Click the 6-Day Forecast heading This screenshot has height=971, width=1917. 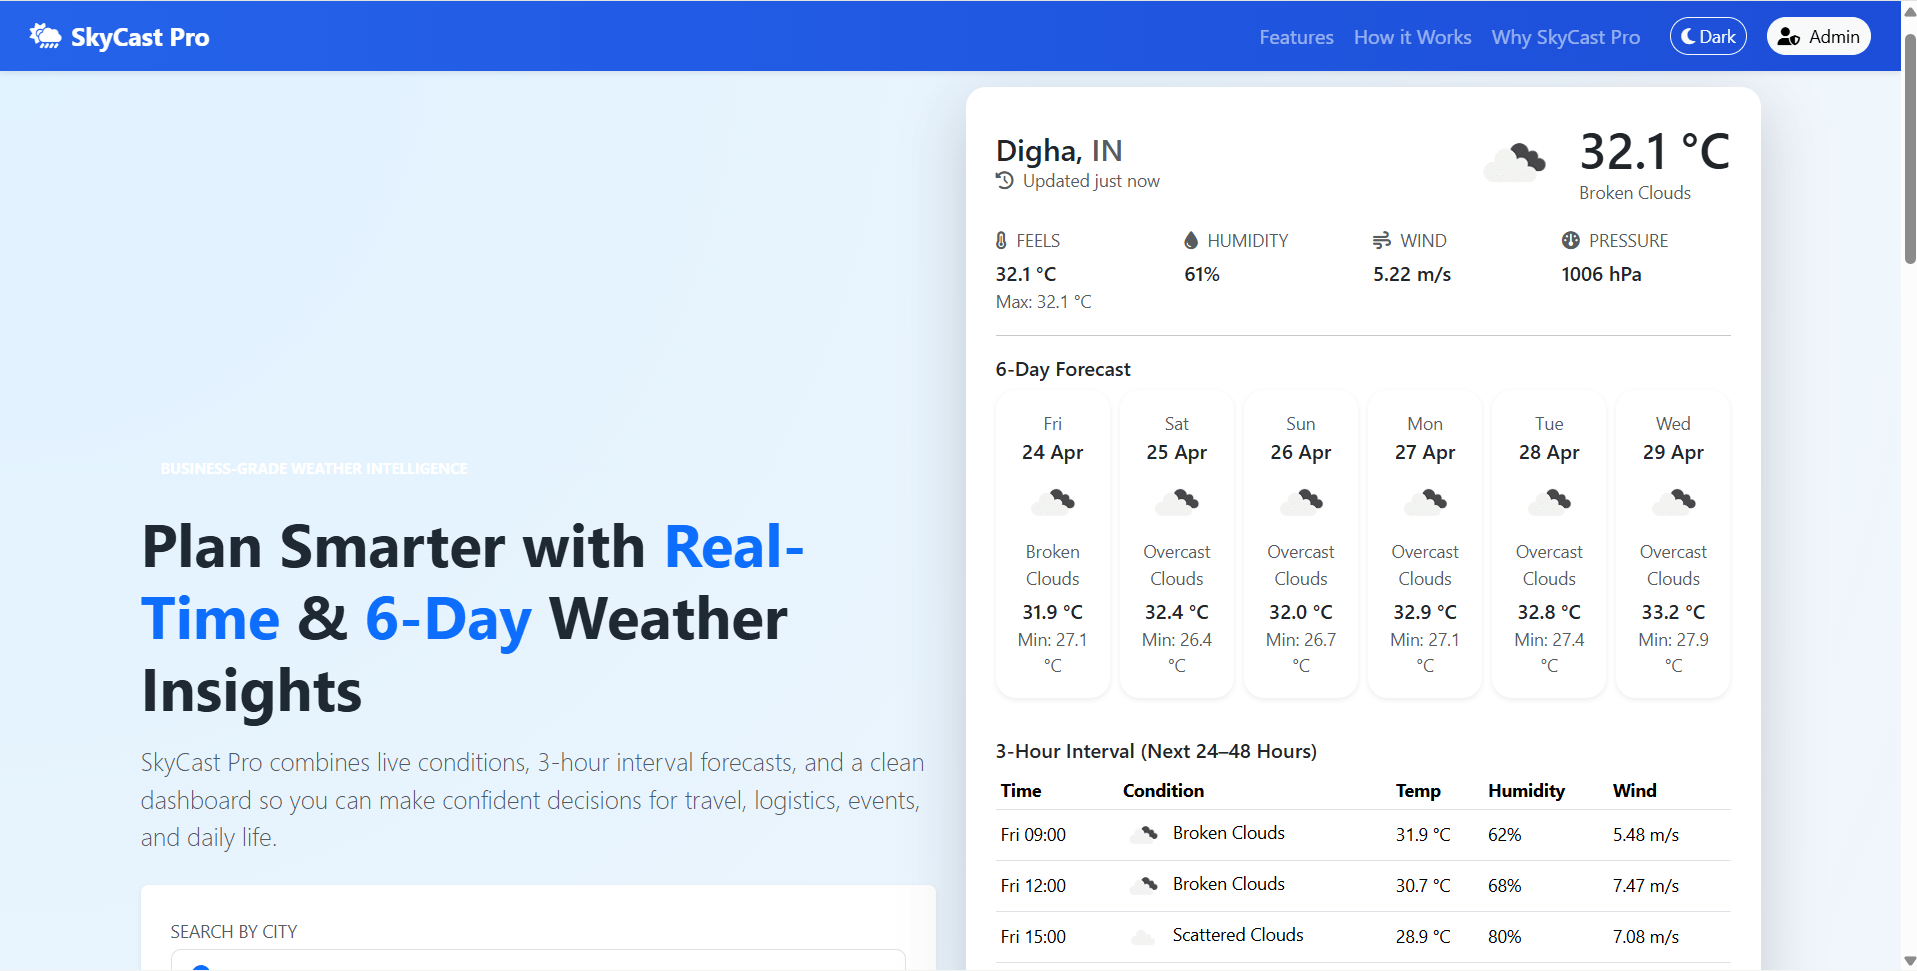pos(1063,369)
